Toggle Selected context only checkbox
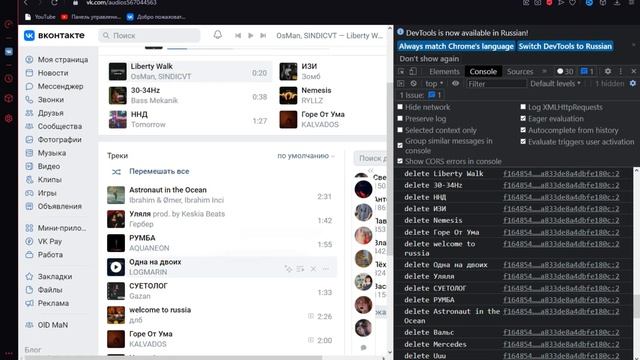Image resolution: width=640 pixels, height=360 pixels. point(400,130)
